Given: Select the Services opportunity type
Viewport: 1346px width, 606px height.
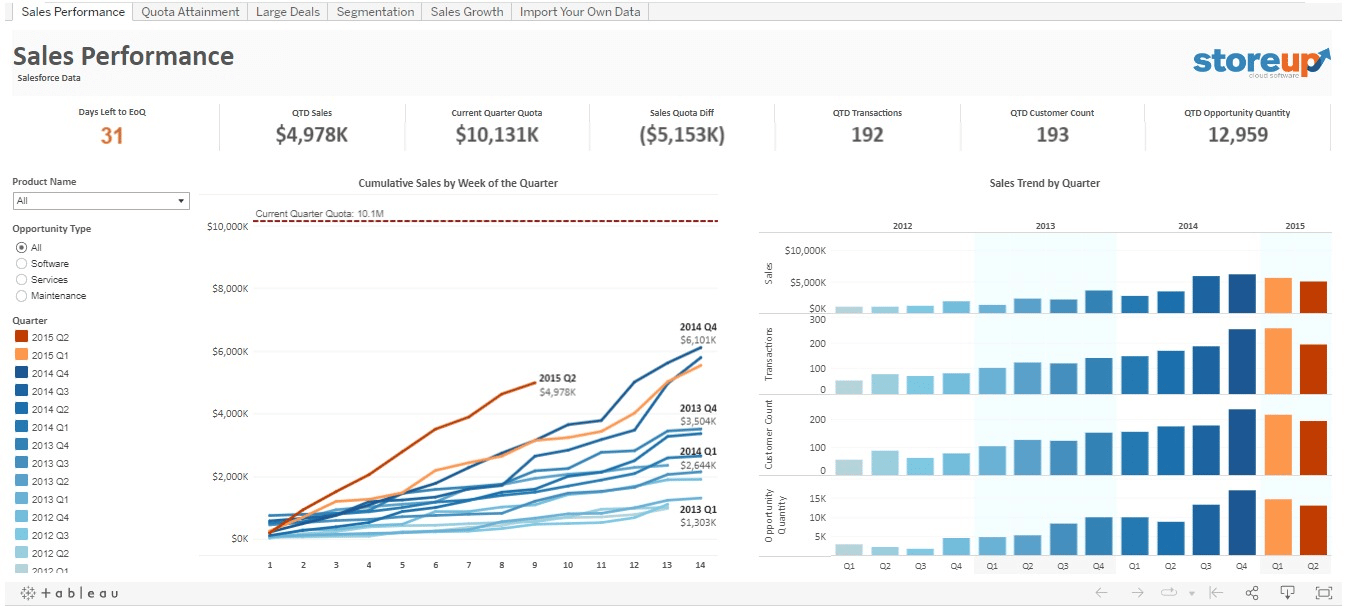Looking at the screenshot, I should point(22,280).
